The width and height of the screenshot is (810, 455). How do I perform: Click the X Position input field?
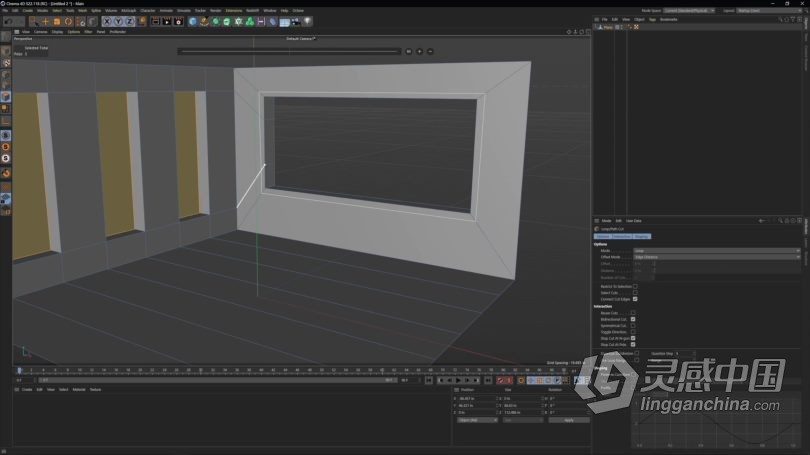click(x=476, y=399)
